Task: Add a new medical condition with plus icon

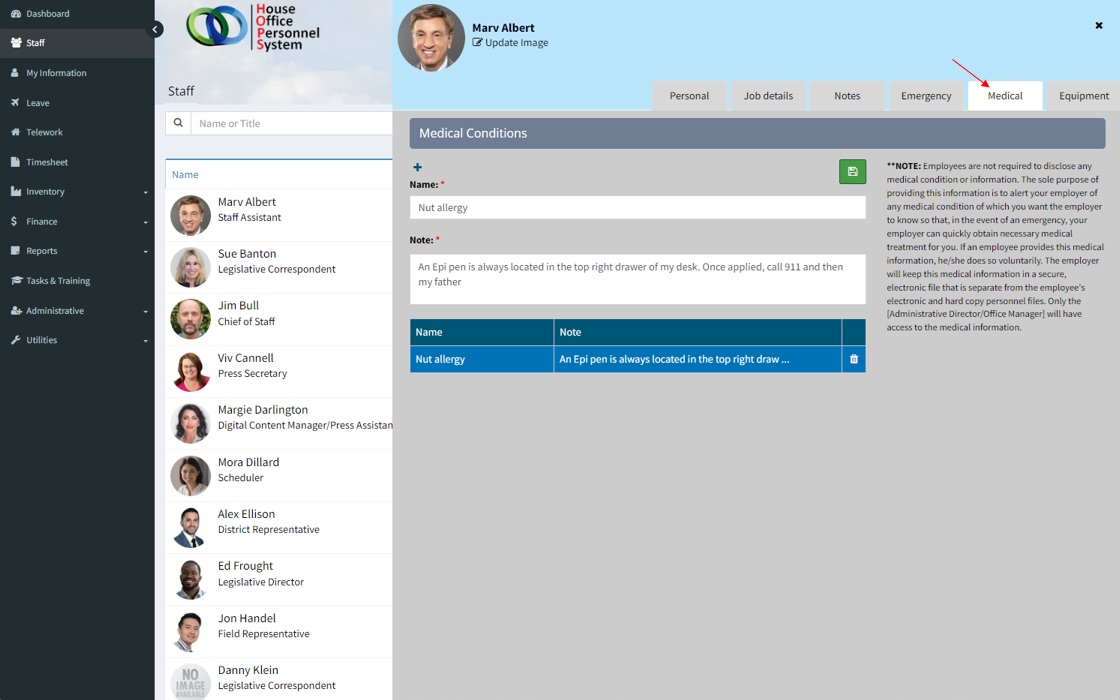Action: coord(417,167)
